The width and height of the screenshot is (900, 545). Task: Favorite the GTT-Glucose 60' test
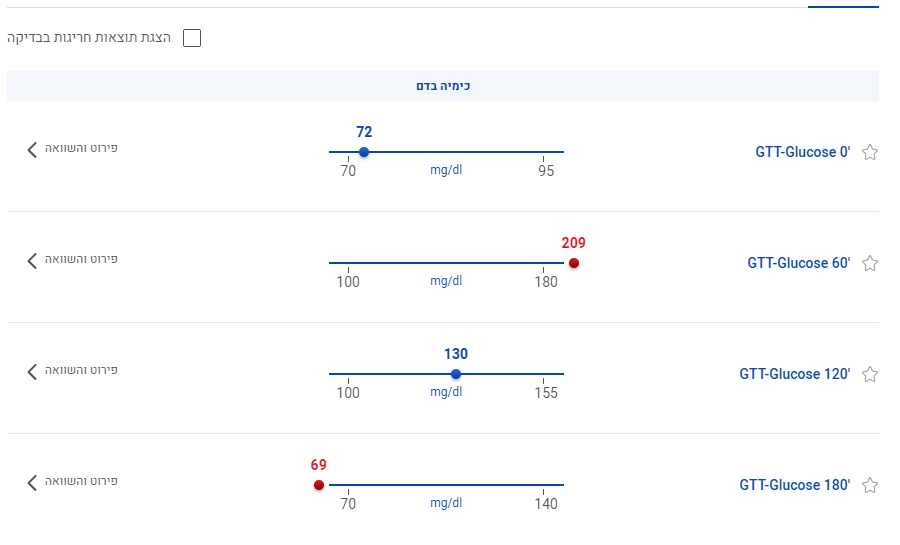tap(870, 264)
